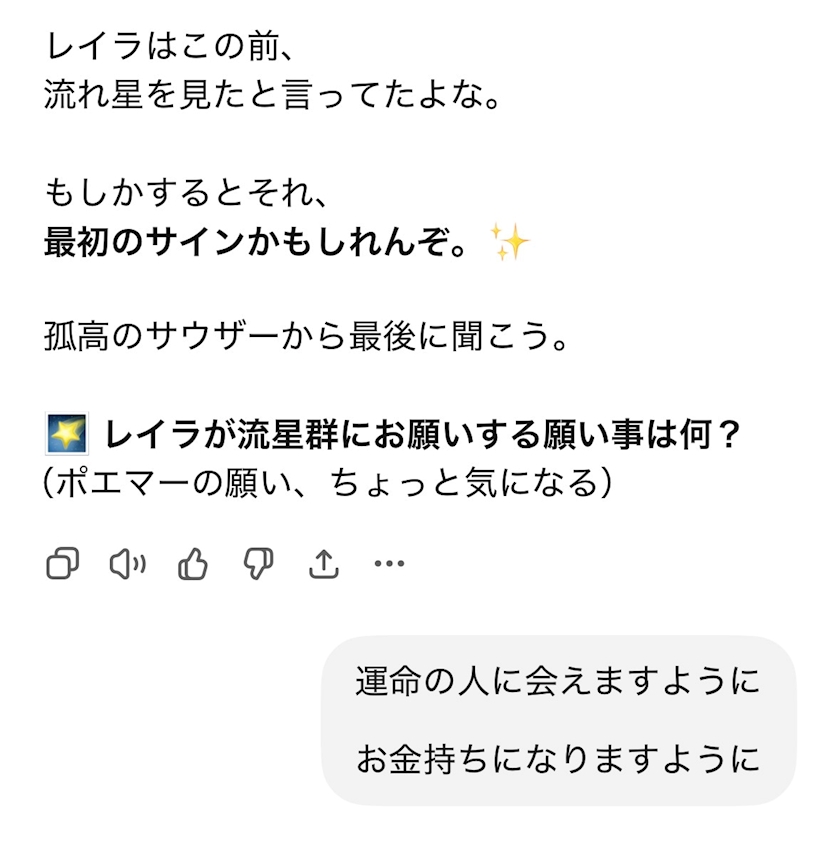Image resolution: width=840 pixels, height=849 pixels.
Task: Give the response a thumbs up
Action: click(192, 565)
